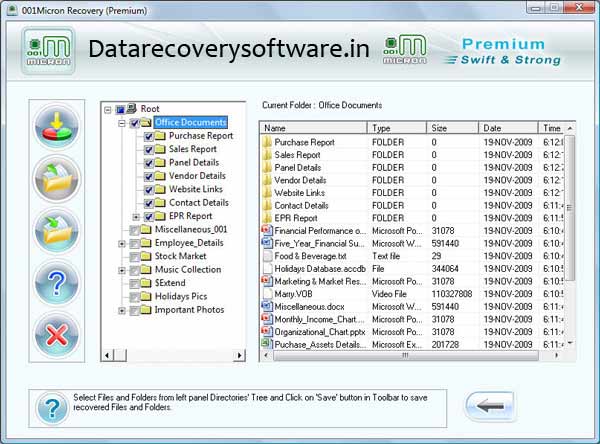Click the Marketing & Market Res file icon
The image size is (600, 444).
tap(267, 281)
